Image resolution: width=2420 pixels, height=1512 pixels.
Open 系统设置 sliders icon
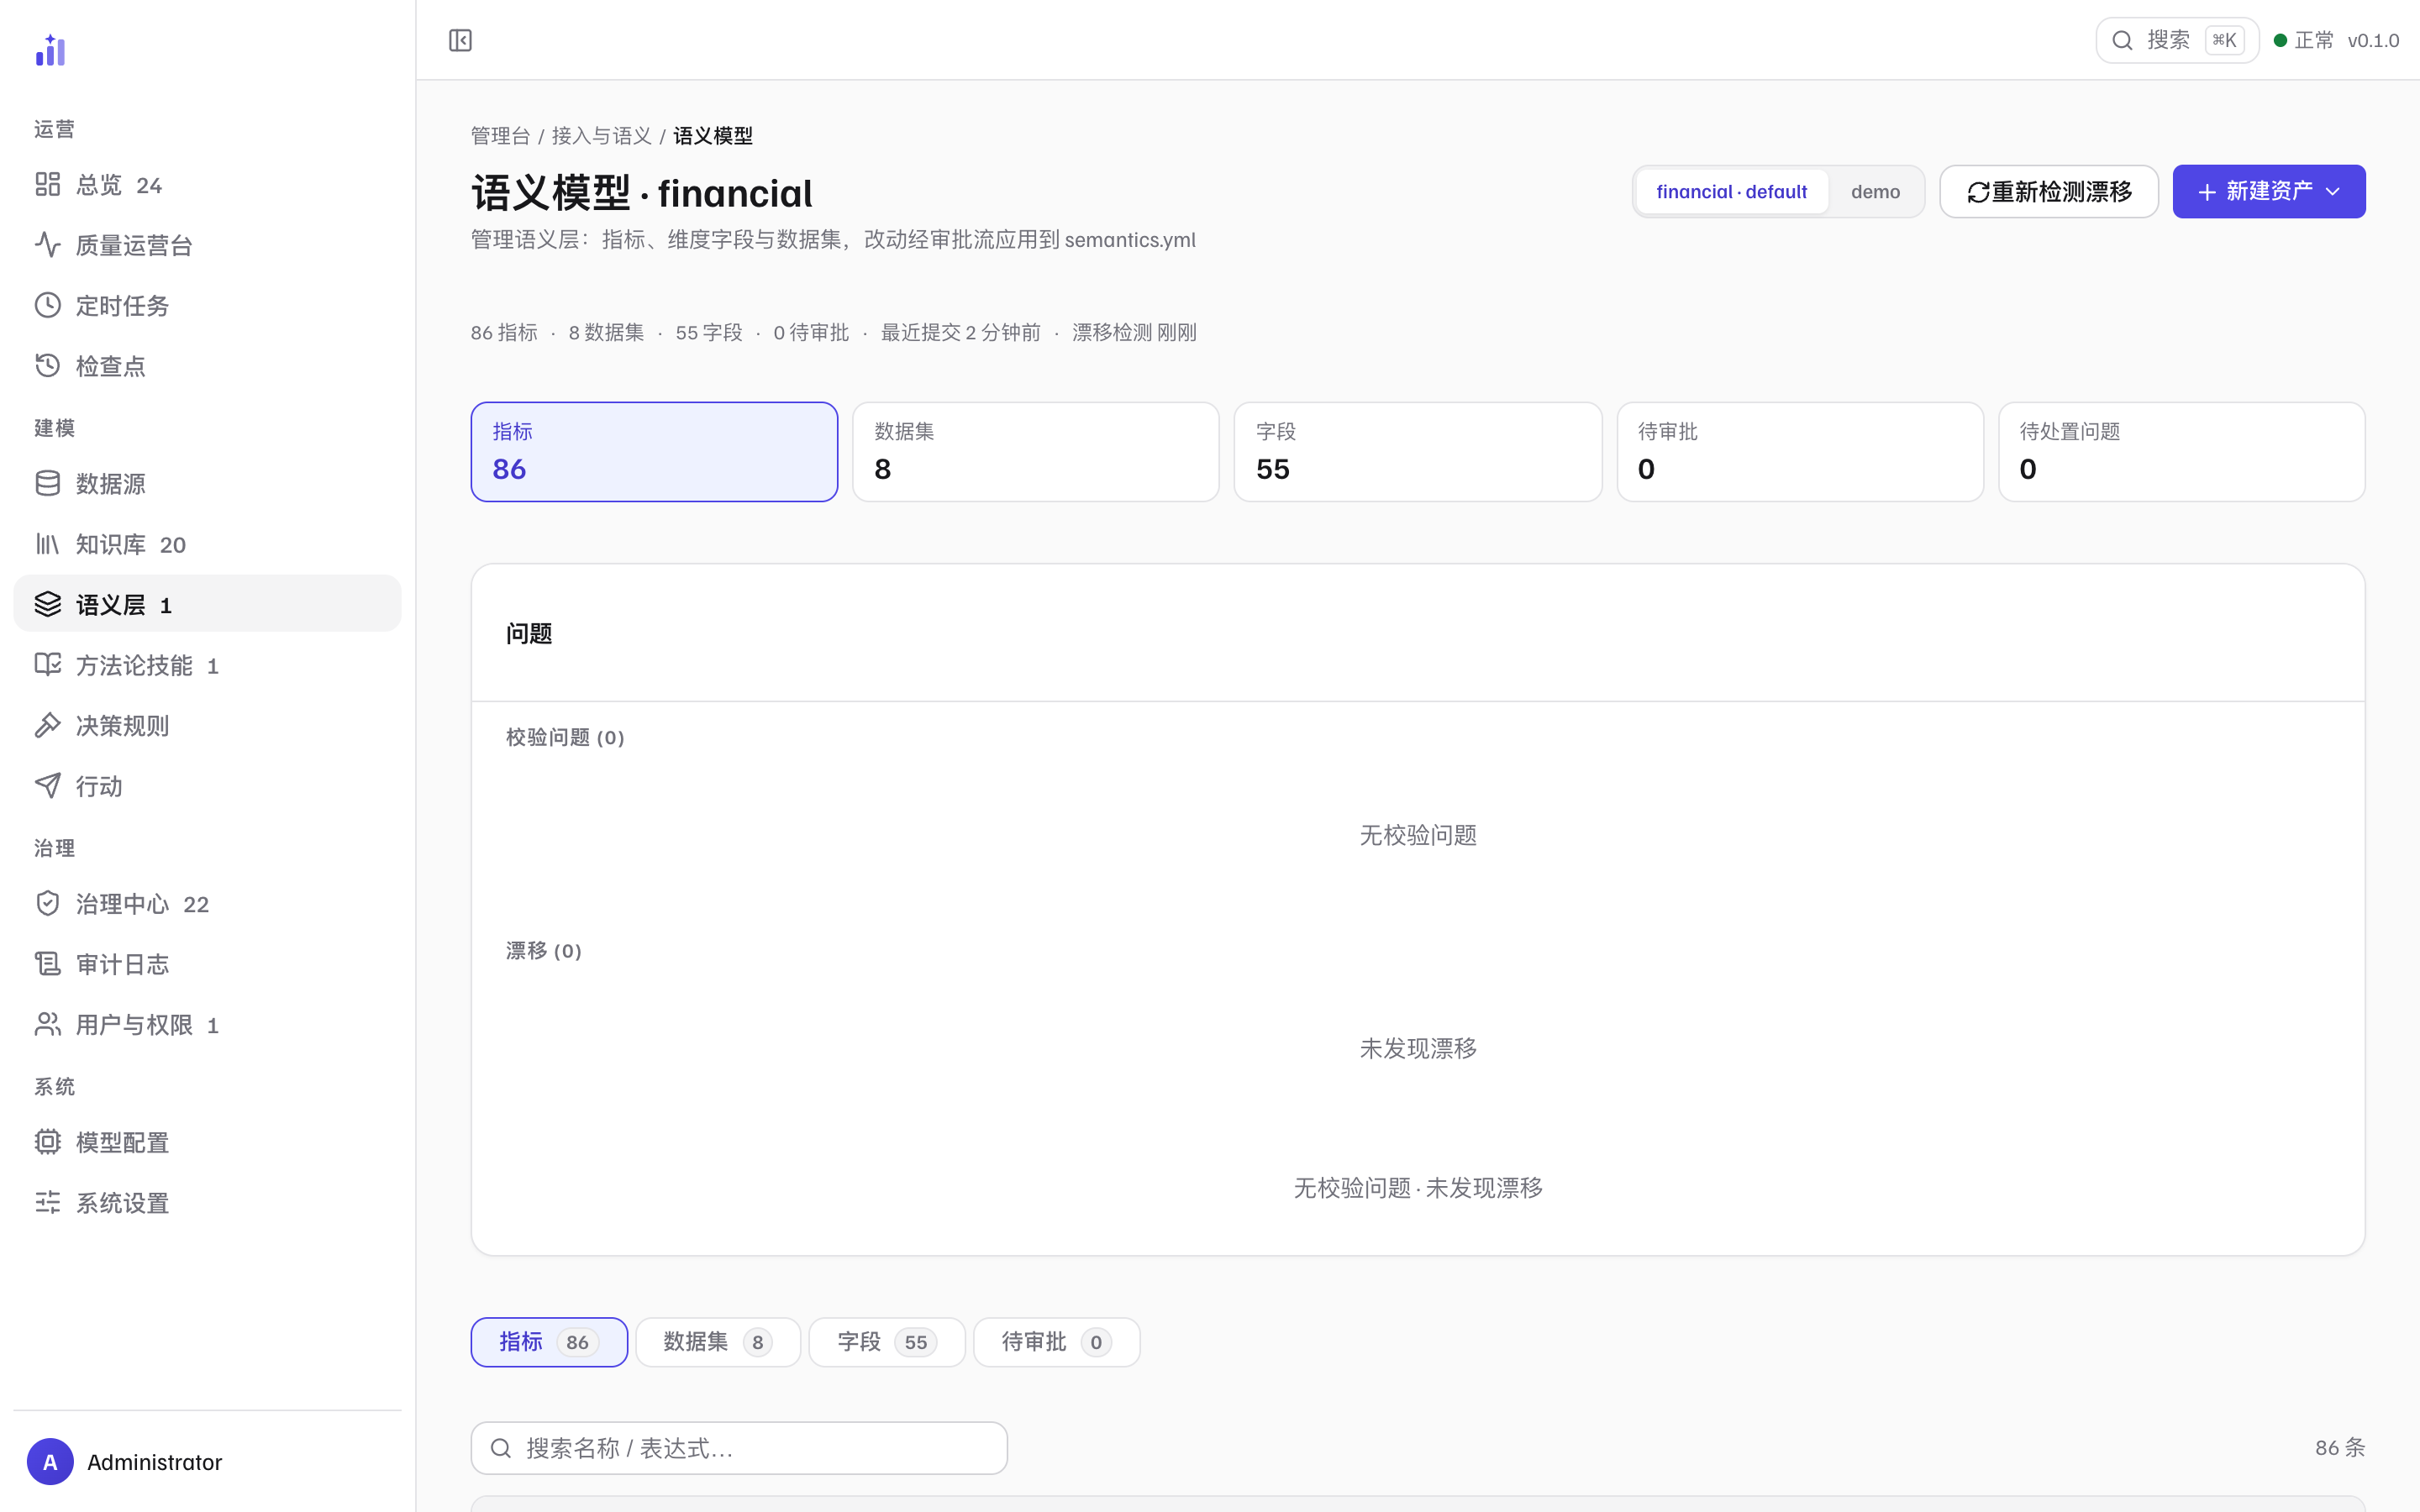click(48, 1202)
